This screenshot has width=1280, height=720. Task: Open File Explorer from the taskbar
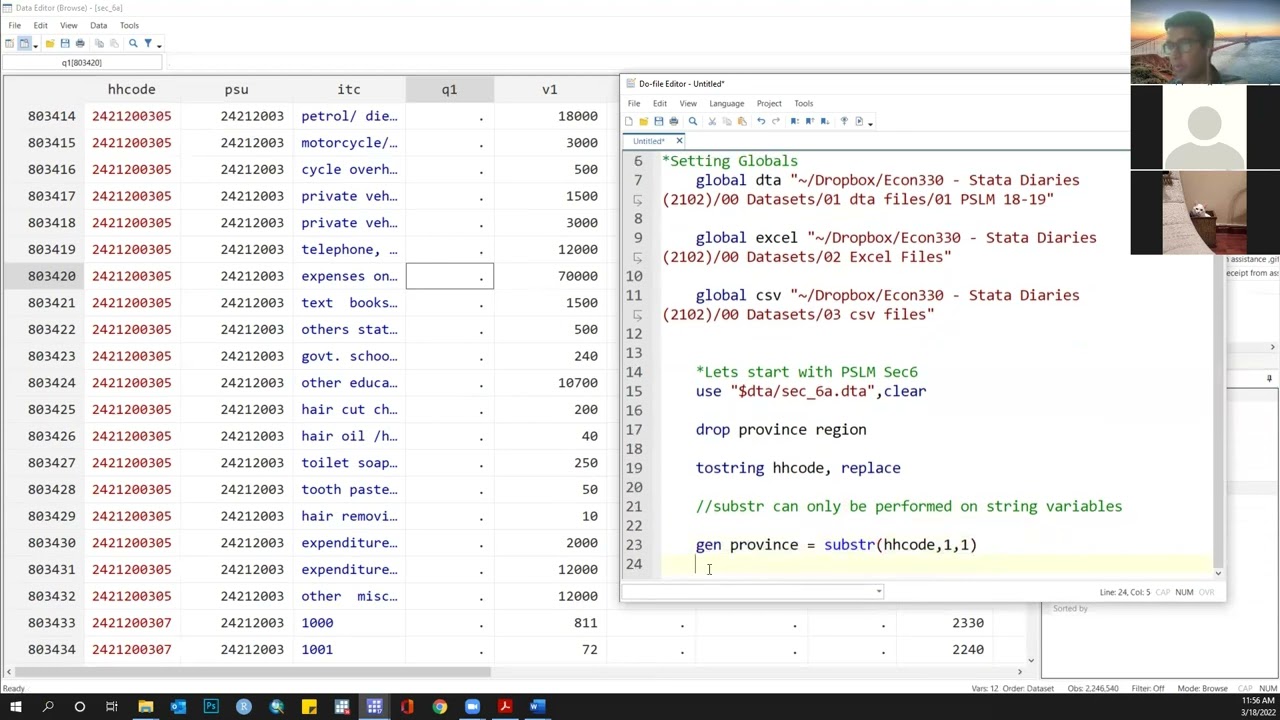click(145, 707)
